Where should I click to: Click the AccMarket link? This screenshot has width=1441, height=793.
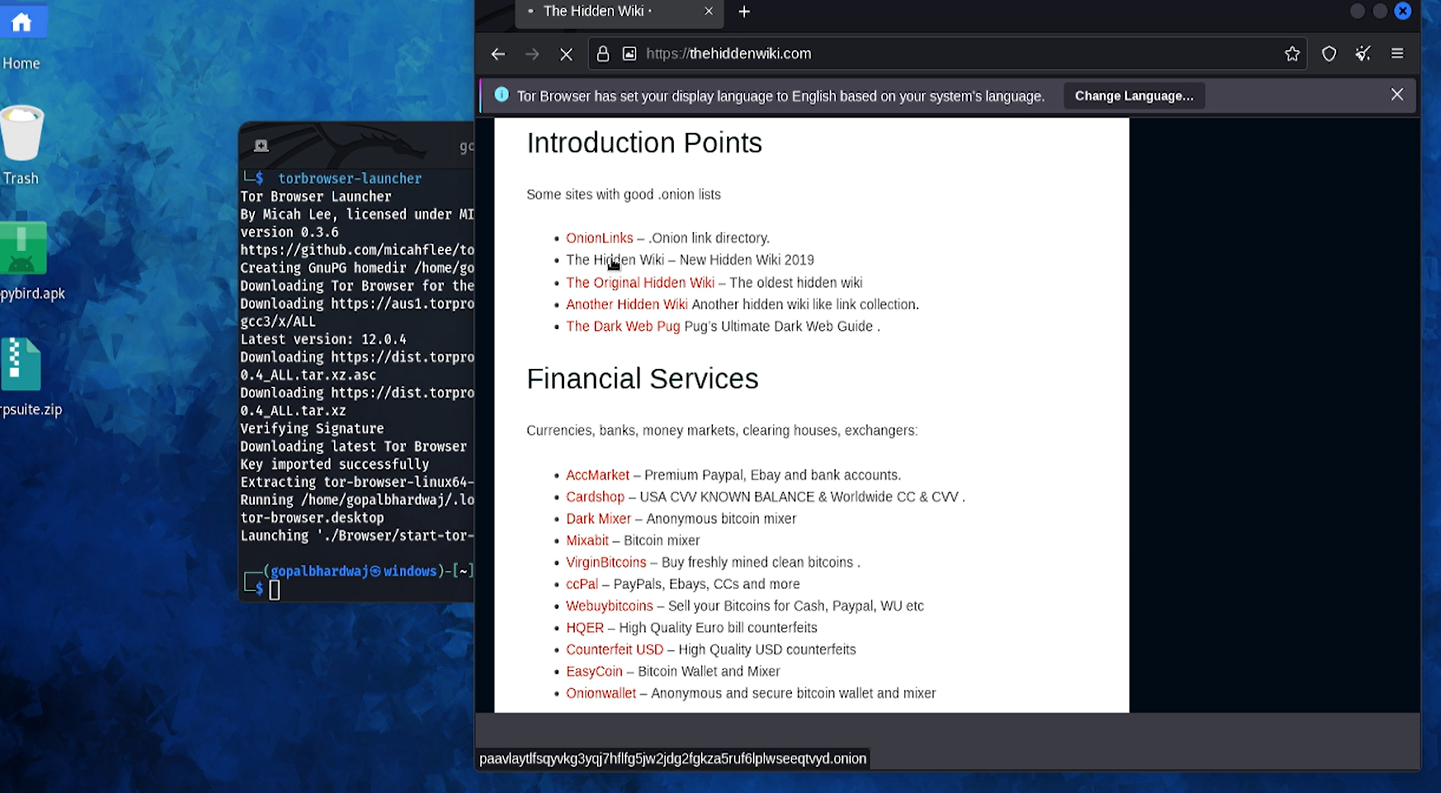click(598, 475)
